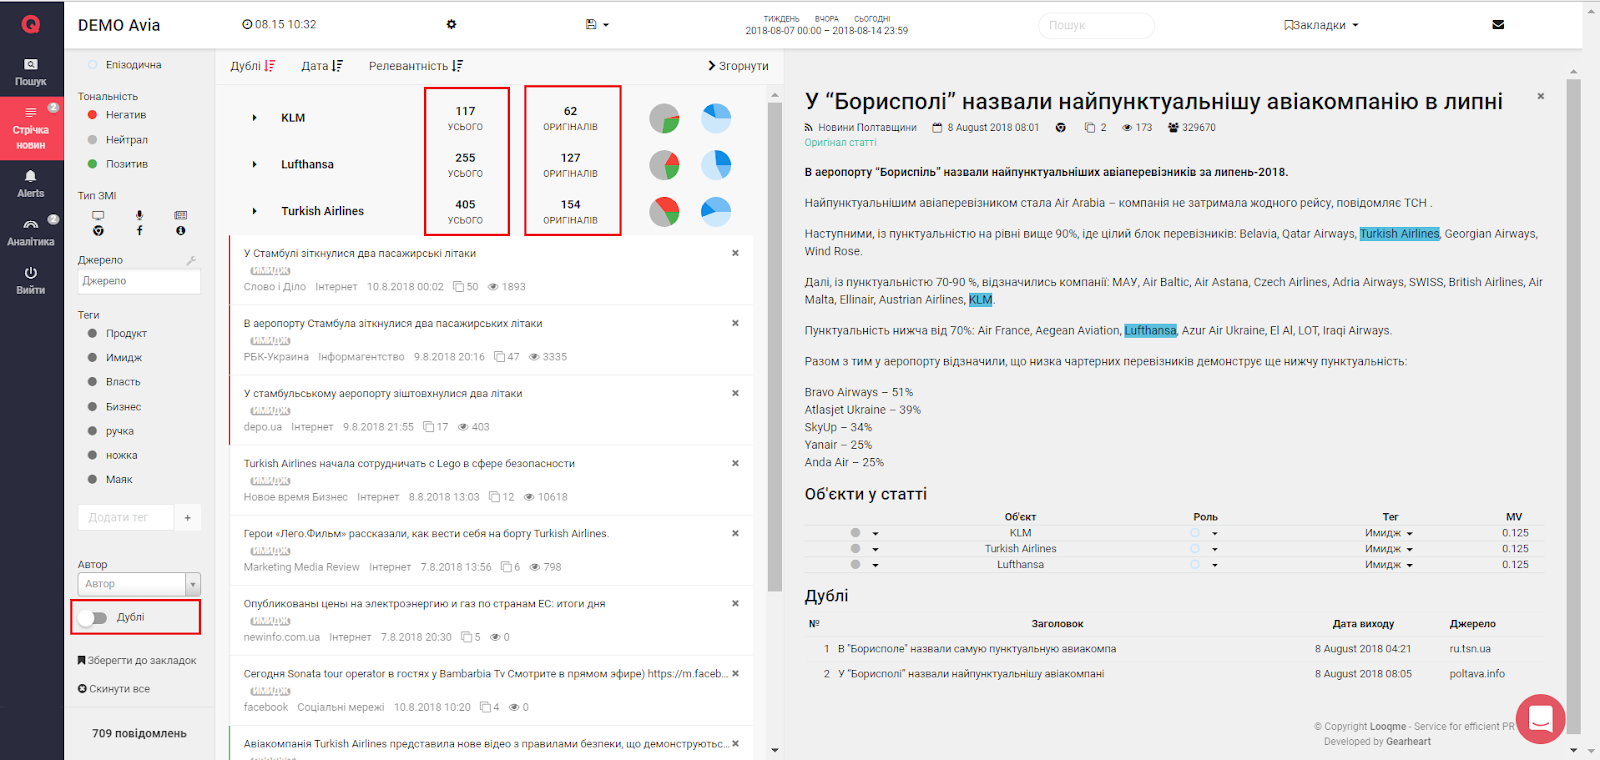Set KLM object tonality grey circle

pos(855,533)
